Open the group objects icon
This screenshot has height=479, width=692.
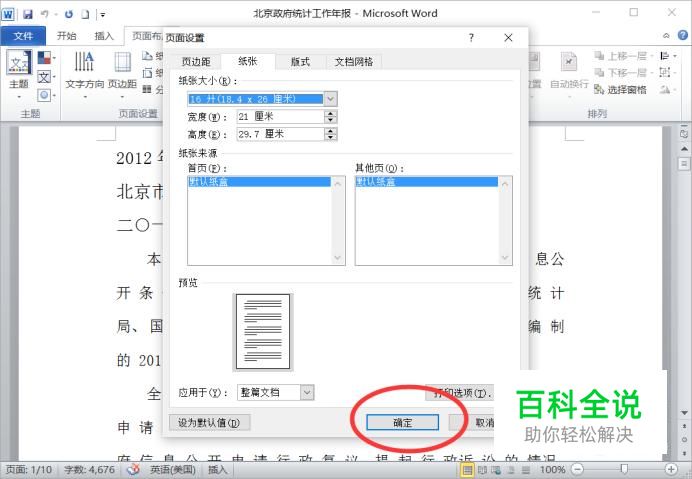pyautogui.click(x=668, y=72)
